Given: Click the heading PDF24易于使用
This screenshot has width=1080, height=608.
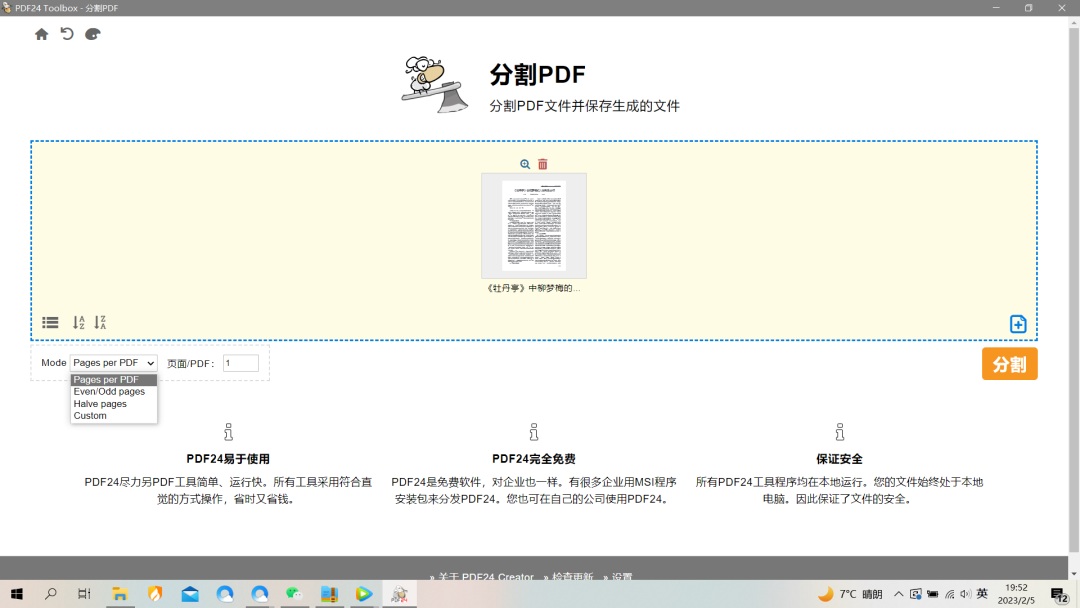Looking at the screenshot, I should [228, 459].
